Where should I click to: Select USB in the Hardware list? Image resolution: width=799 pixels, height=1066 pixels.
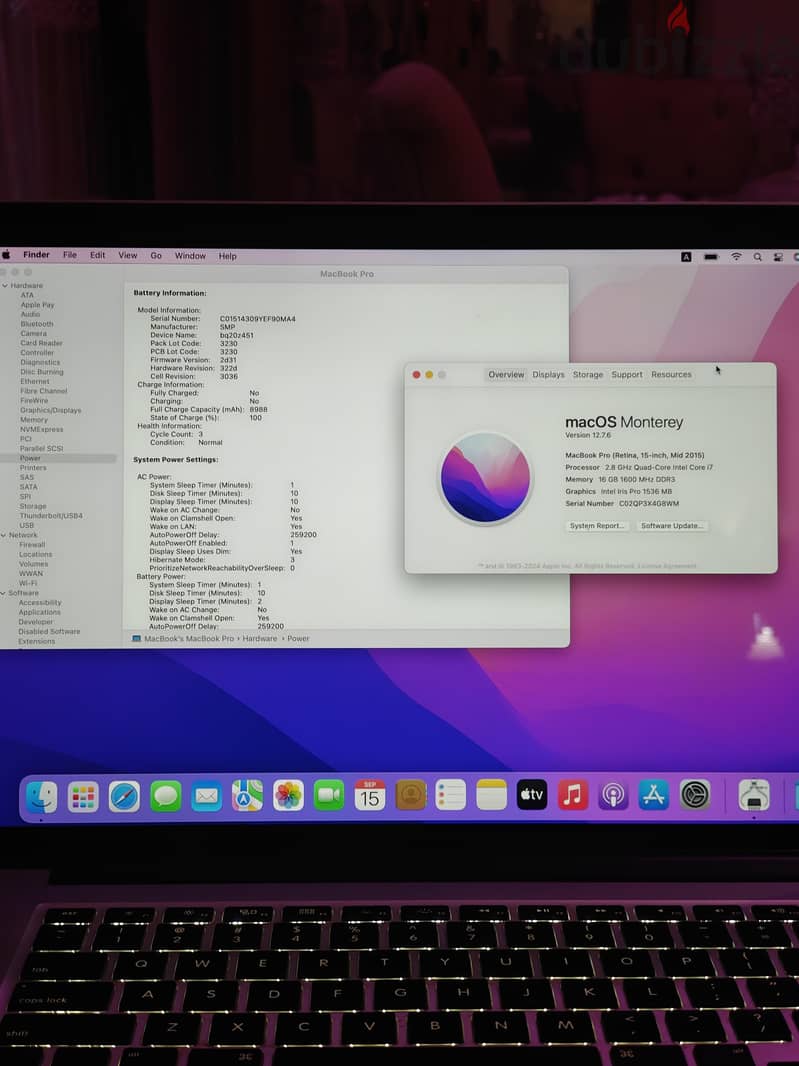click(27, 525)
